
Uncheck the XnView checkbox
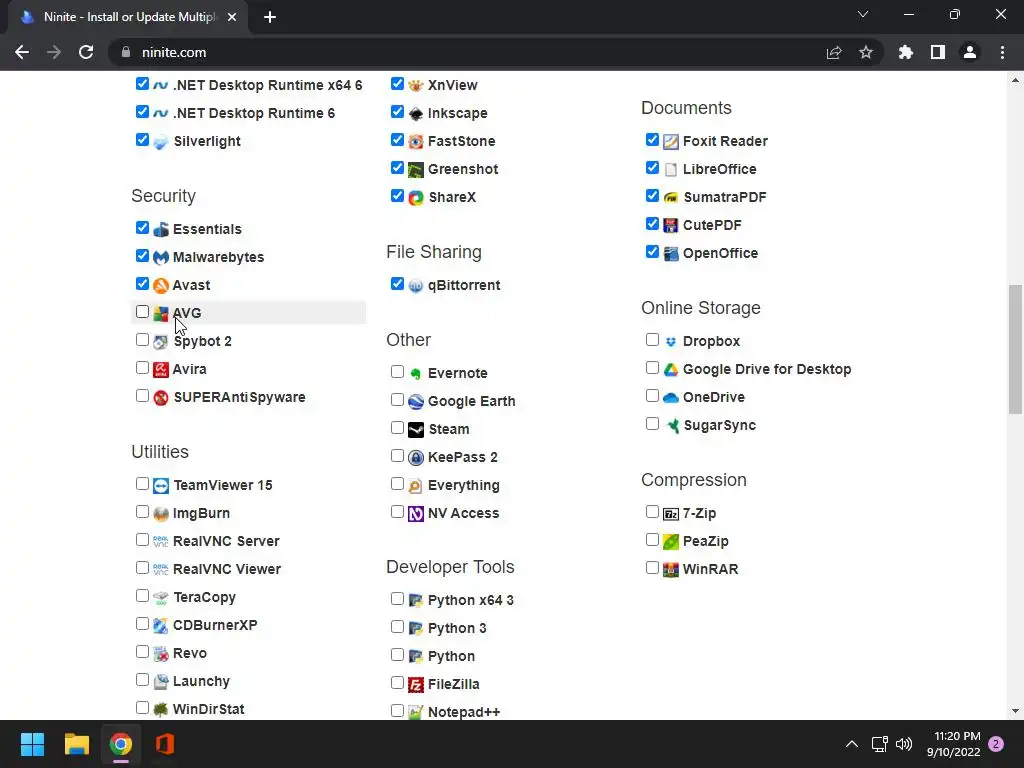pos(397,84)
